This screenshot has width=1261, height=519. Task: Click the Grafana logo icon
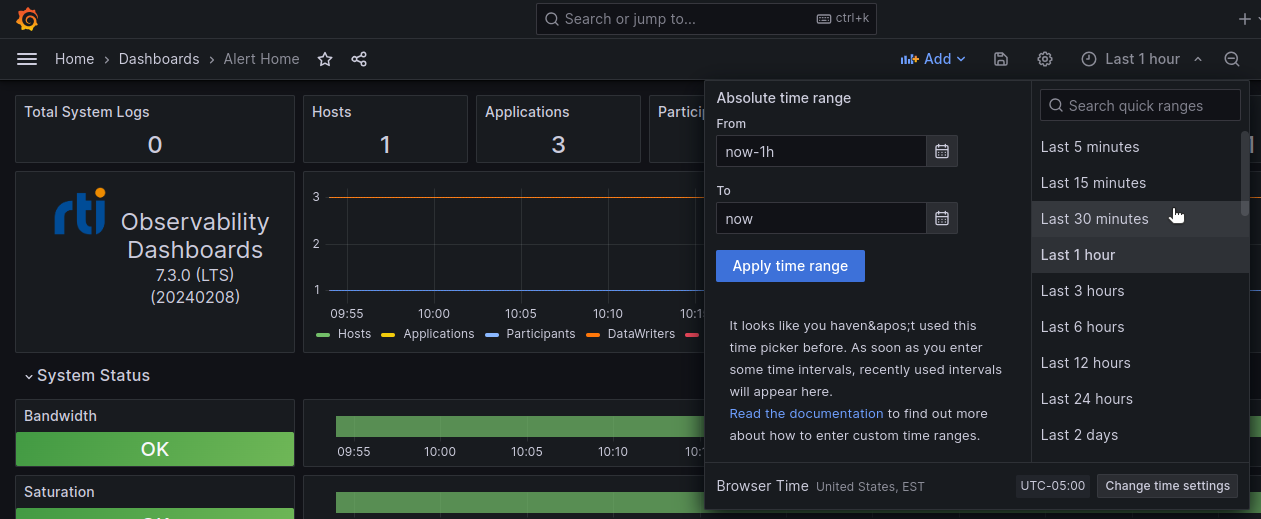pyautogui.click(x=28, y=19)
